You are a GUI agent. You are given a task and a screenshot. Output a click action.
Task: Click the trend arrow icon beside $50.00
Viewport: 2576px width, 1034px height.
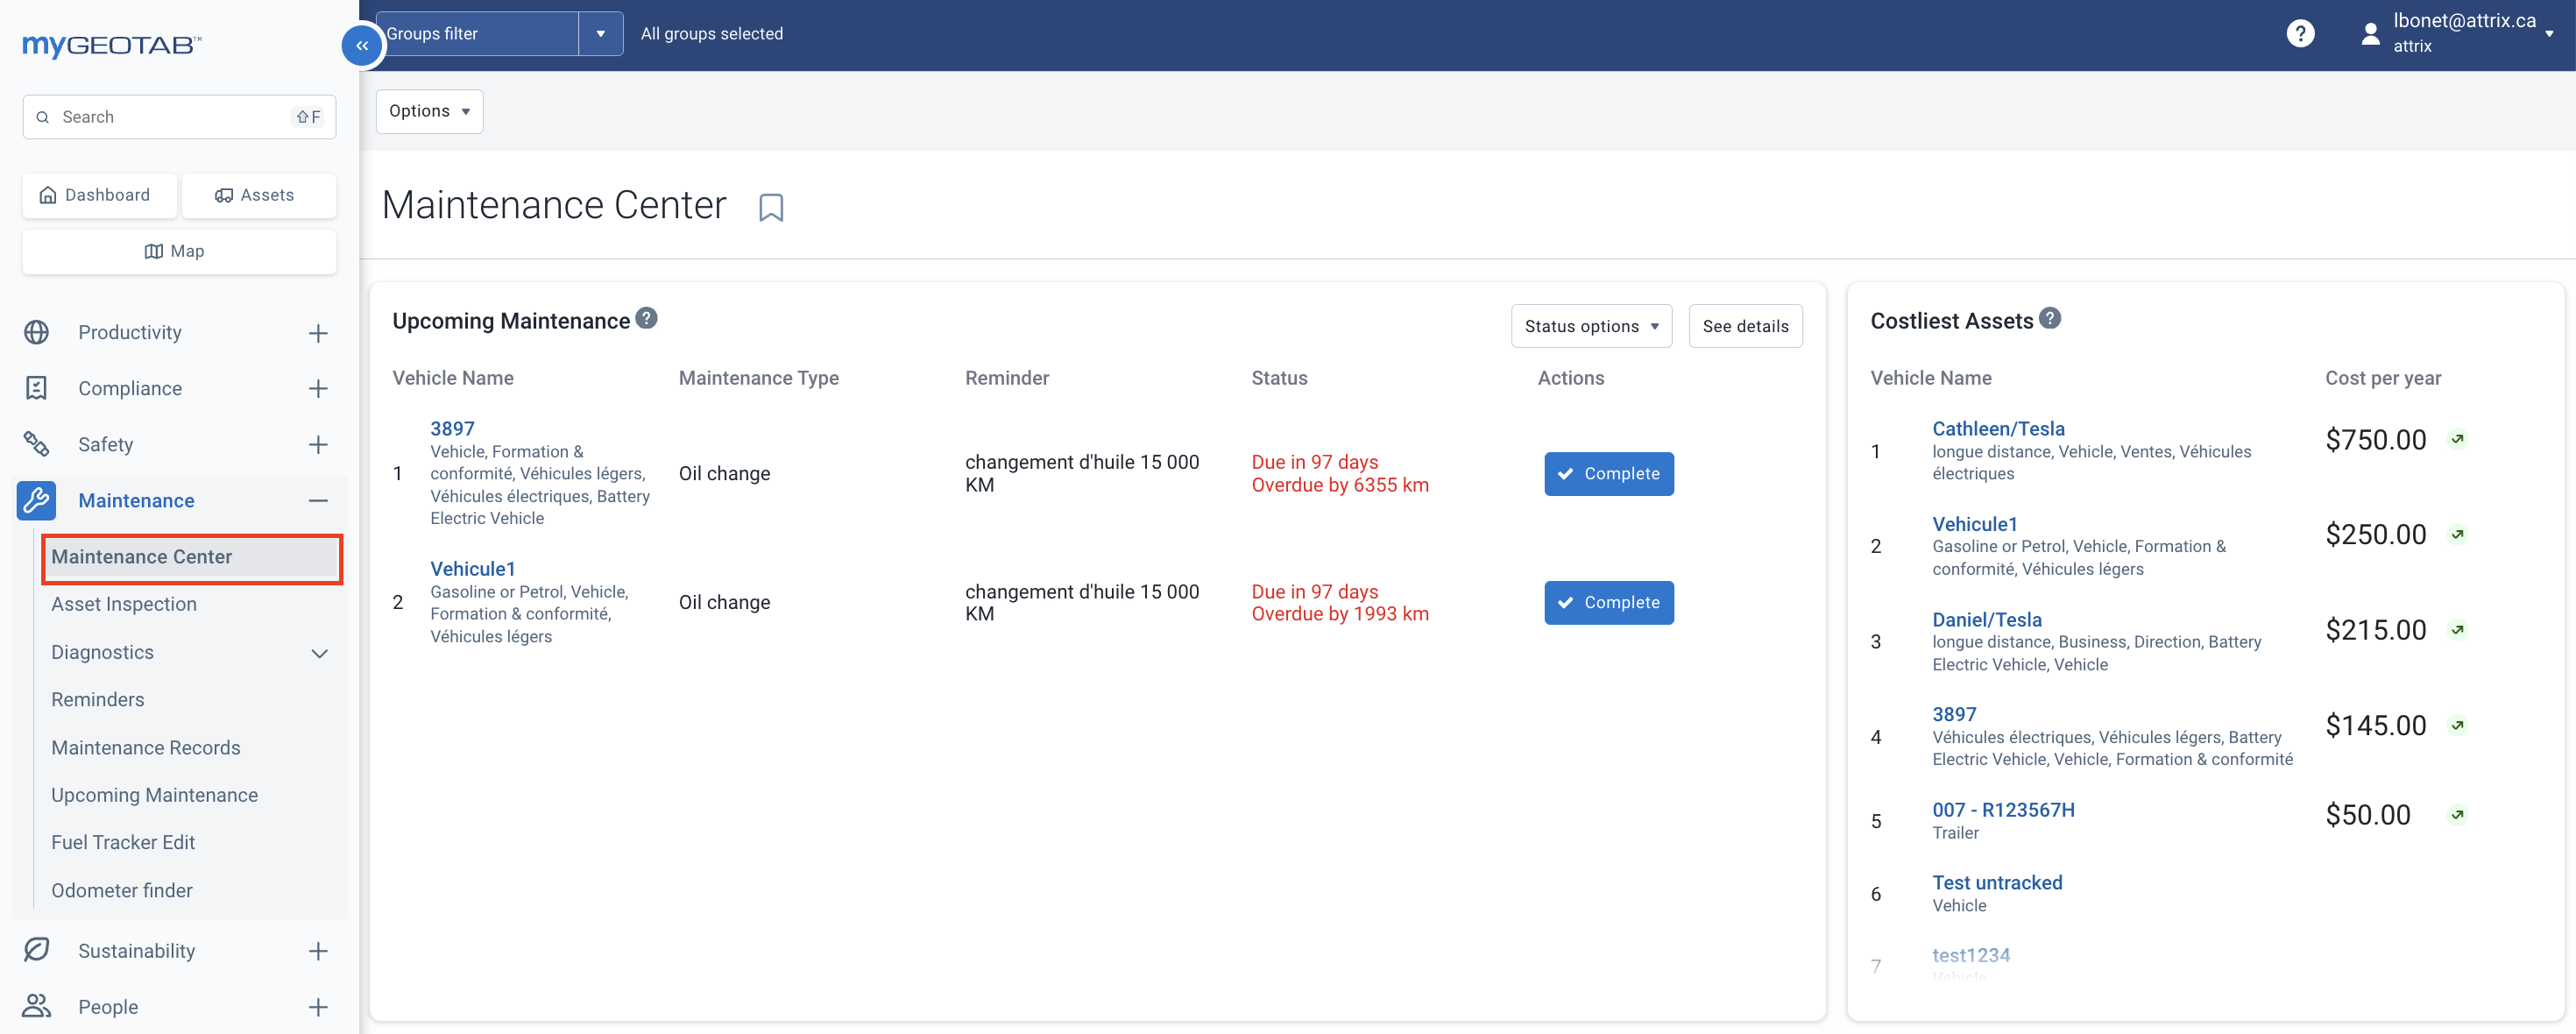[x=2457, y=815]
